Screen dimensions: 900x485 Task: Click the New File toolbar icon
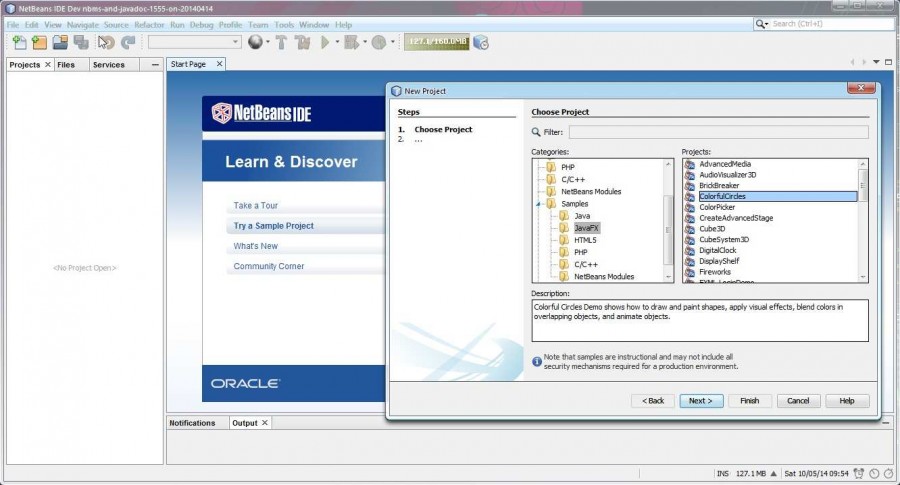point(19,42)
